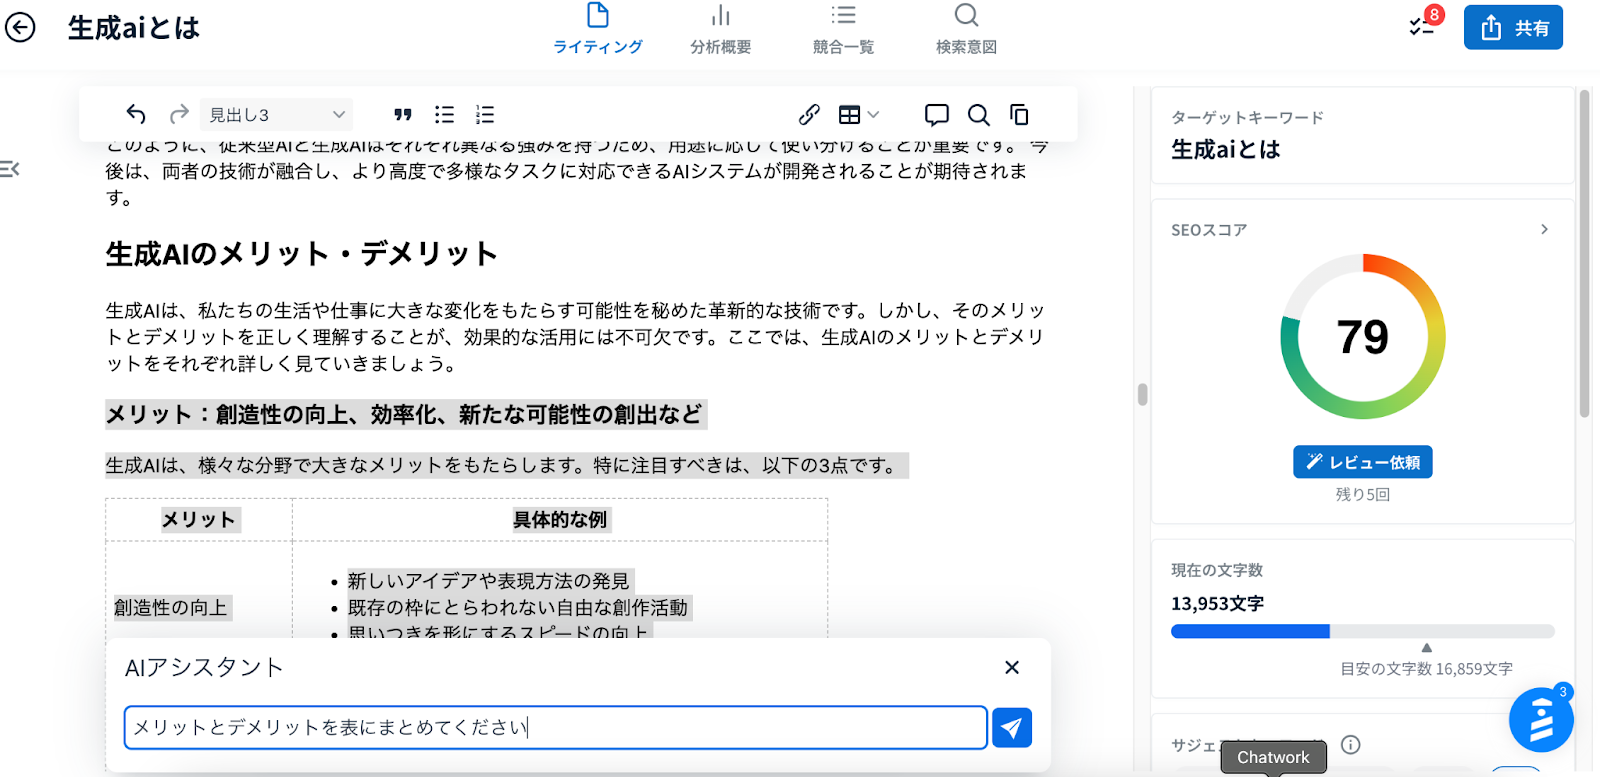Click the heading 生成AIのメリット・デメリット
Screen dimensions: 1600x777
[302, 254]
